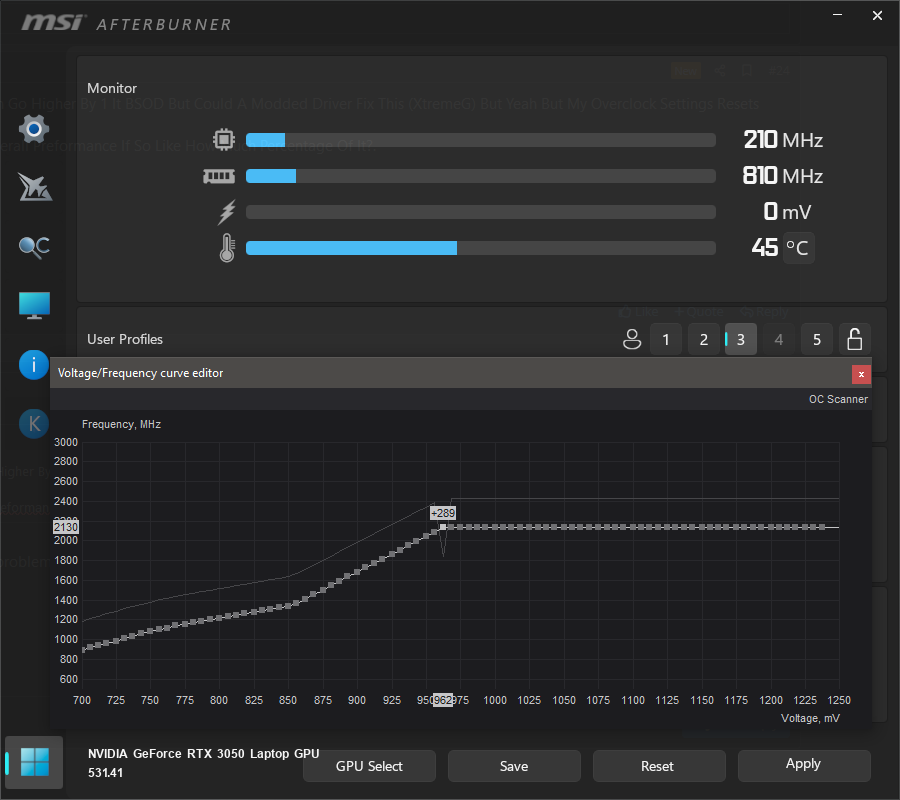Click the Windows logo startup icon

(x=34, y=762)
